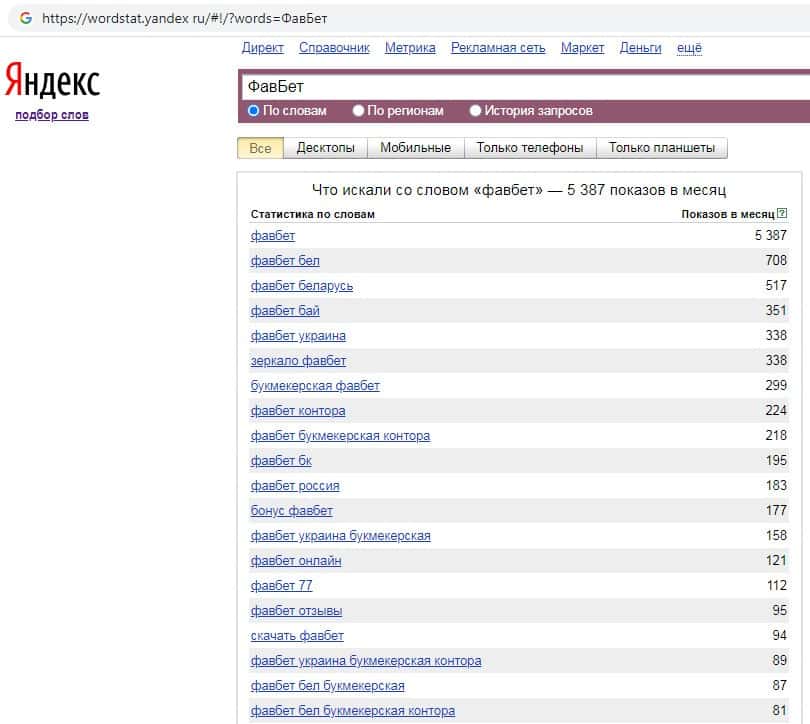Click the Яндекс logo
Viewport: 810px width, 724px height.
52,81
